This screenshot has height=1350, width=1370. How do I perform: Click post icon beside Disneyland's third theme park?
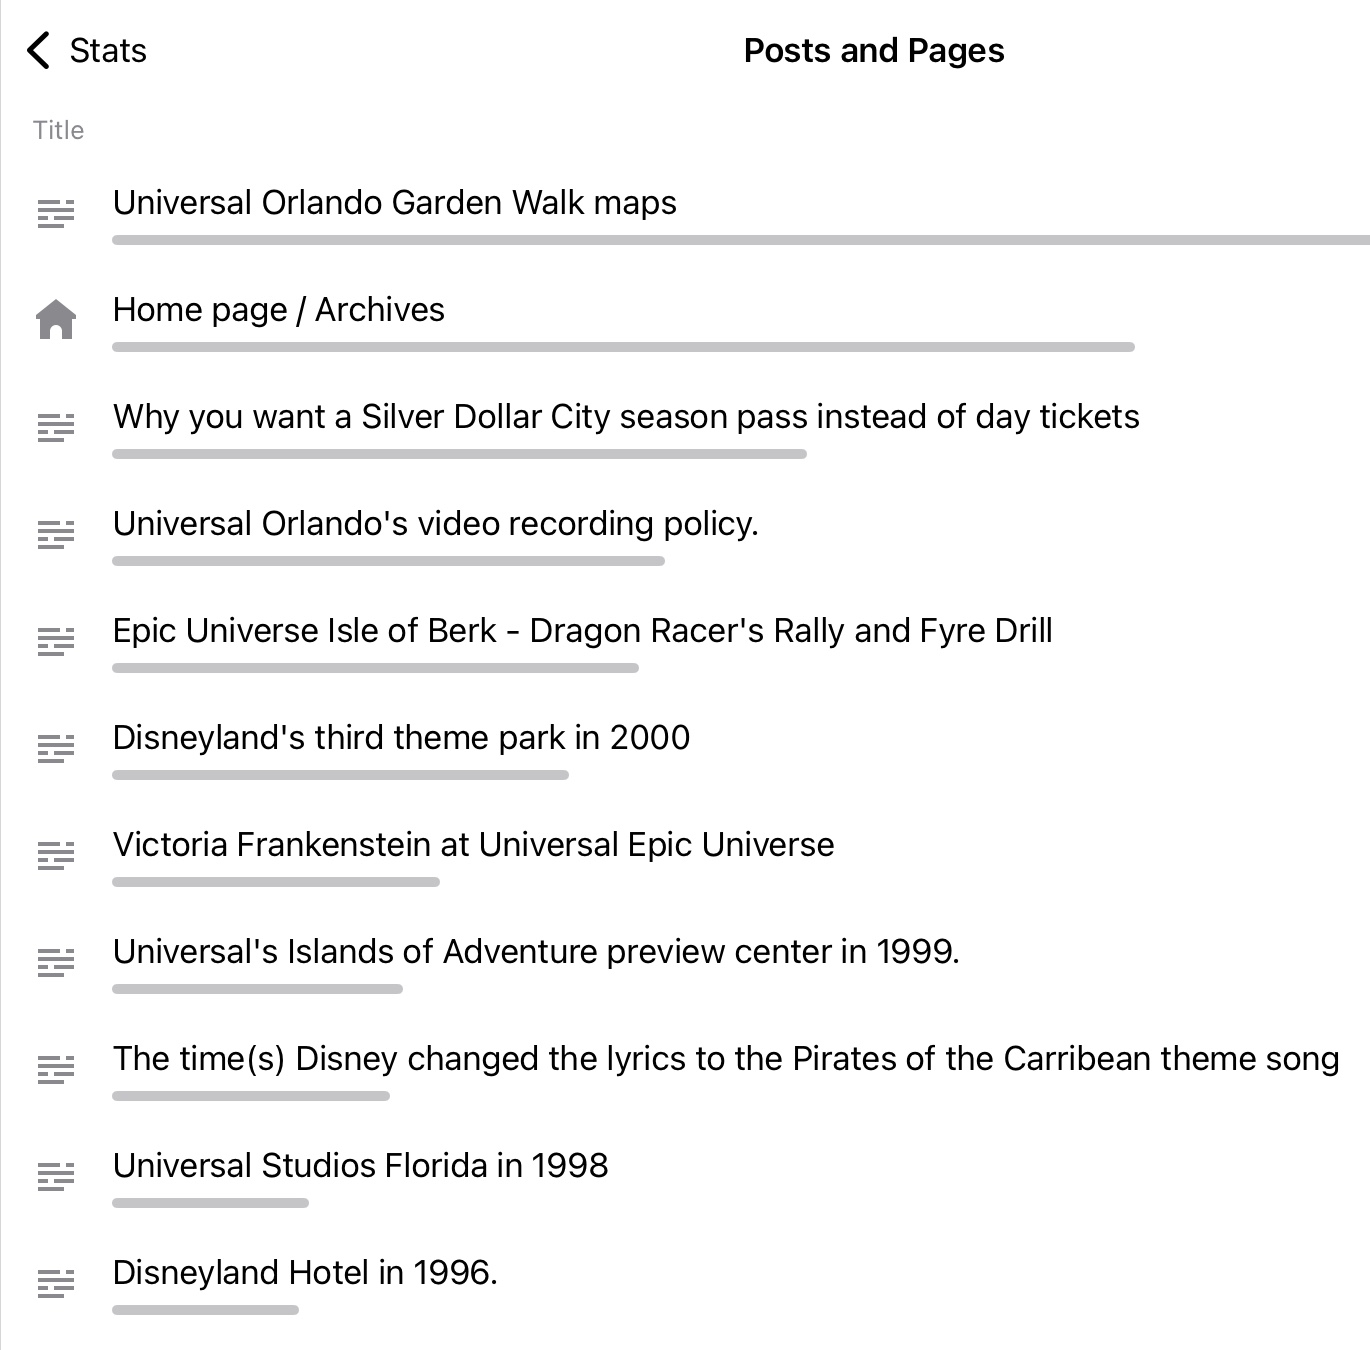click(x=56, y=748)
